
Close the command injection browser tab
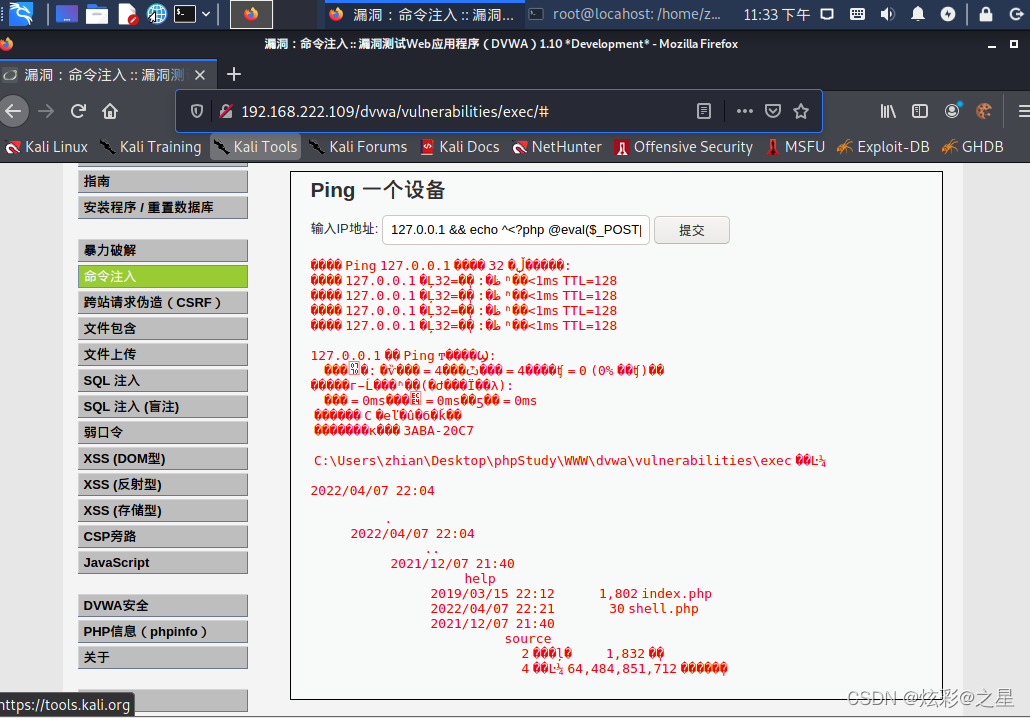click(x=200, y=75)
